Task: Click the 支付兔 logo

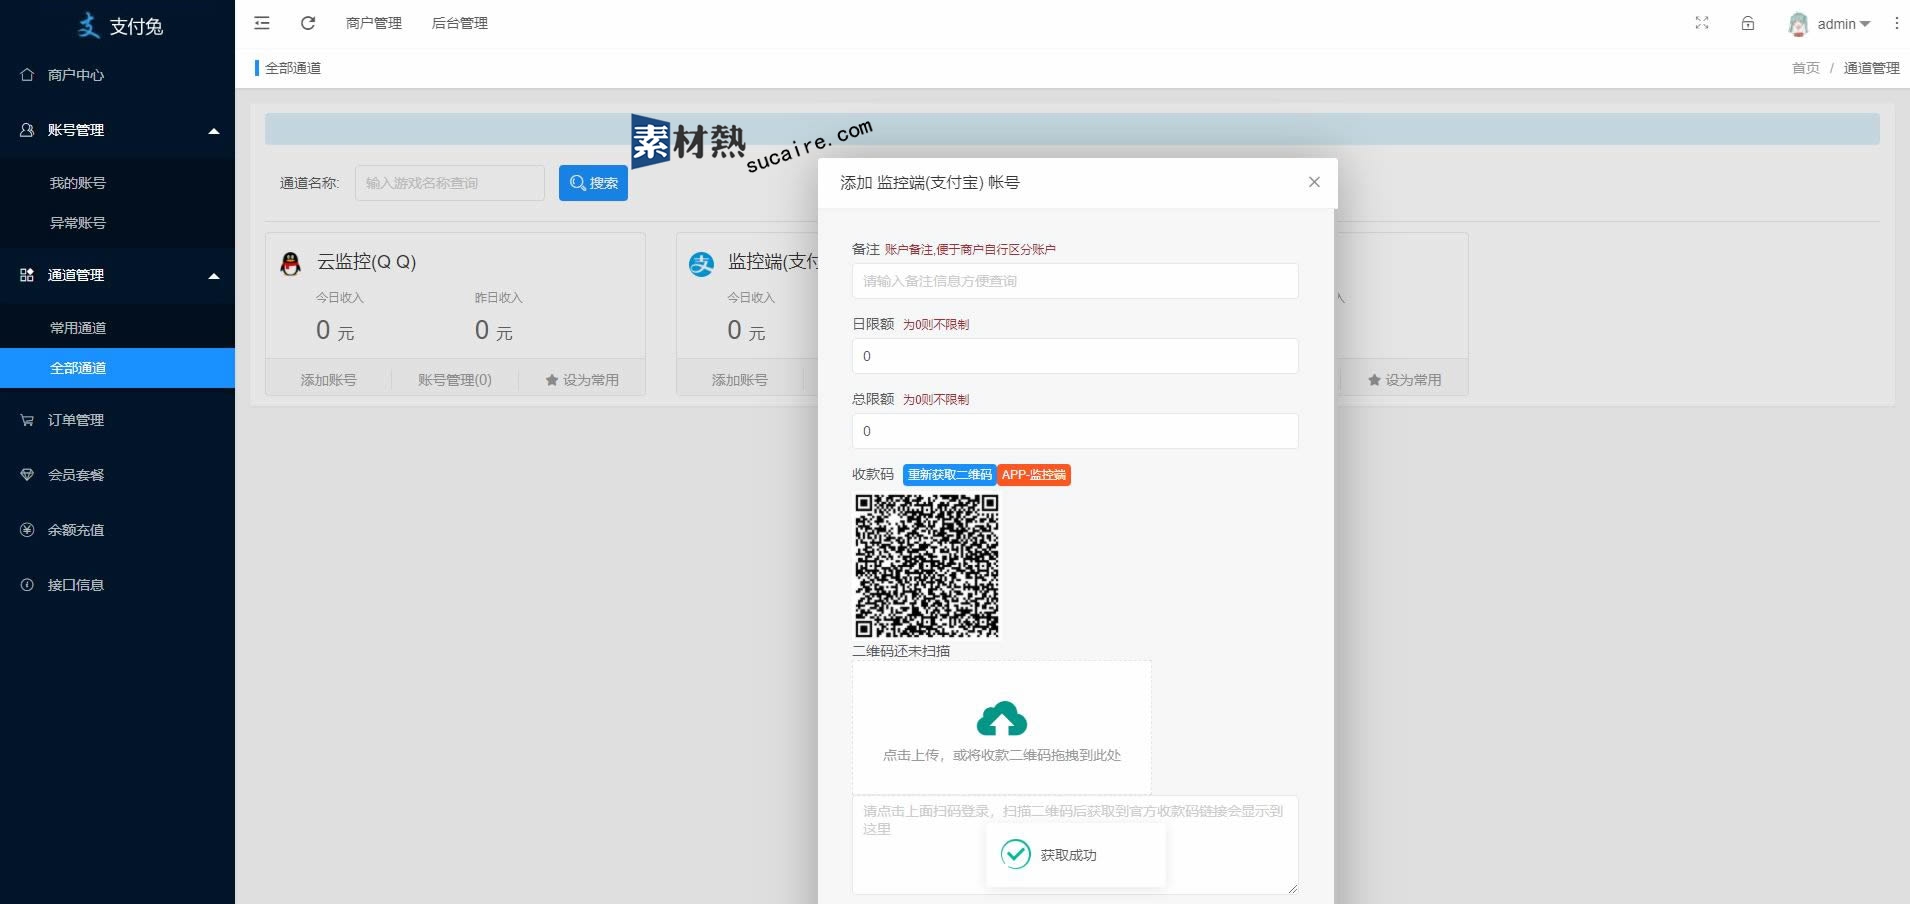Action: point(120,25)
